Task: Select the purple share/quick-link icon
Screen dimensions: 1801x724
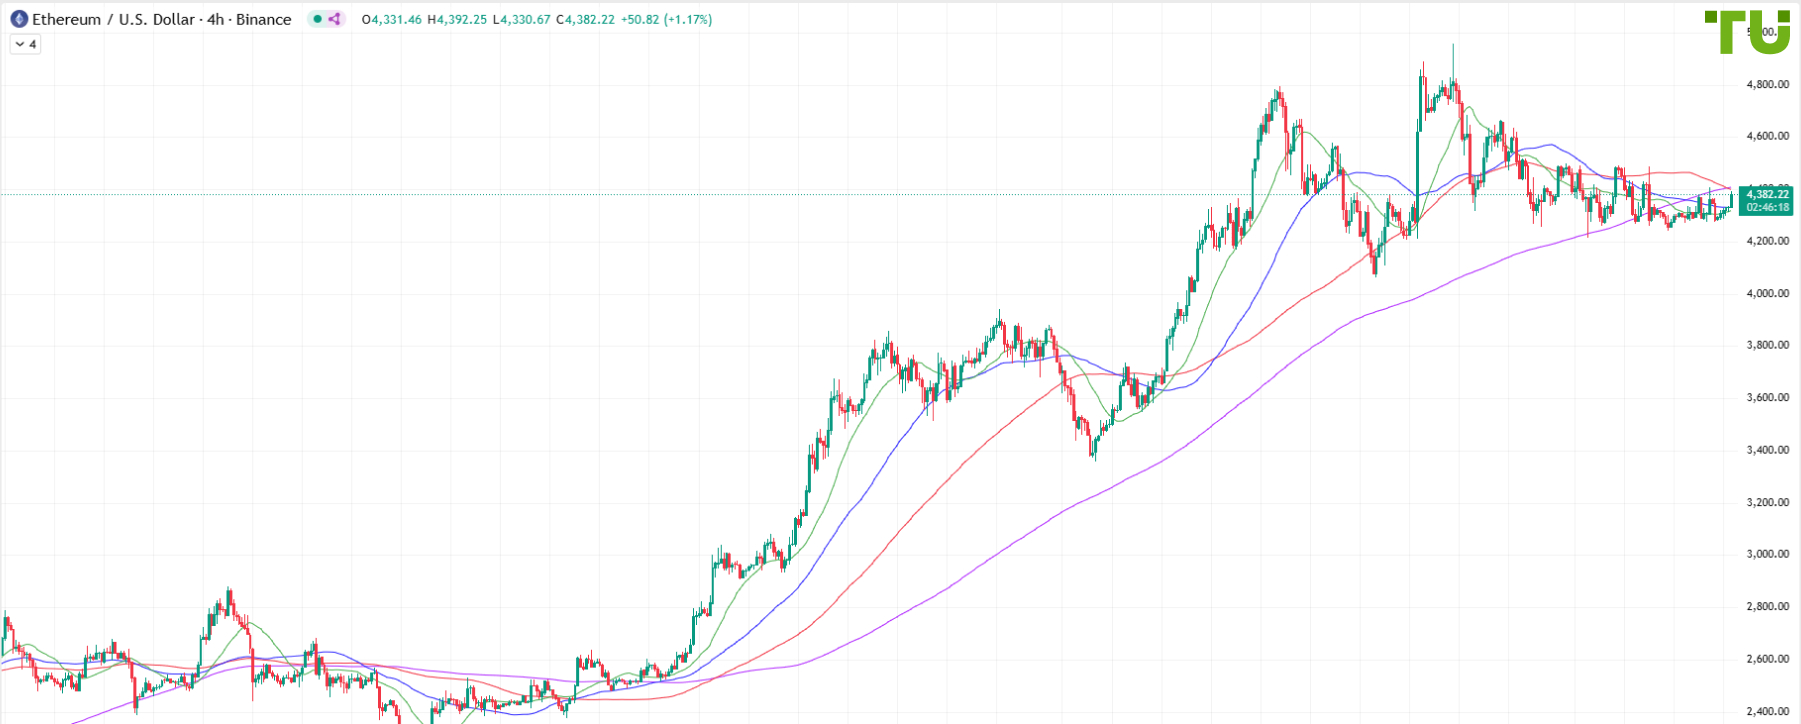Action: pos(334,19)
